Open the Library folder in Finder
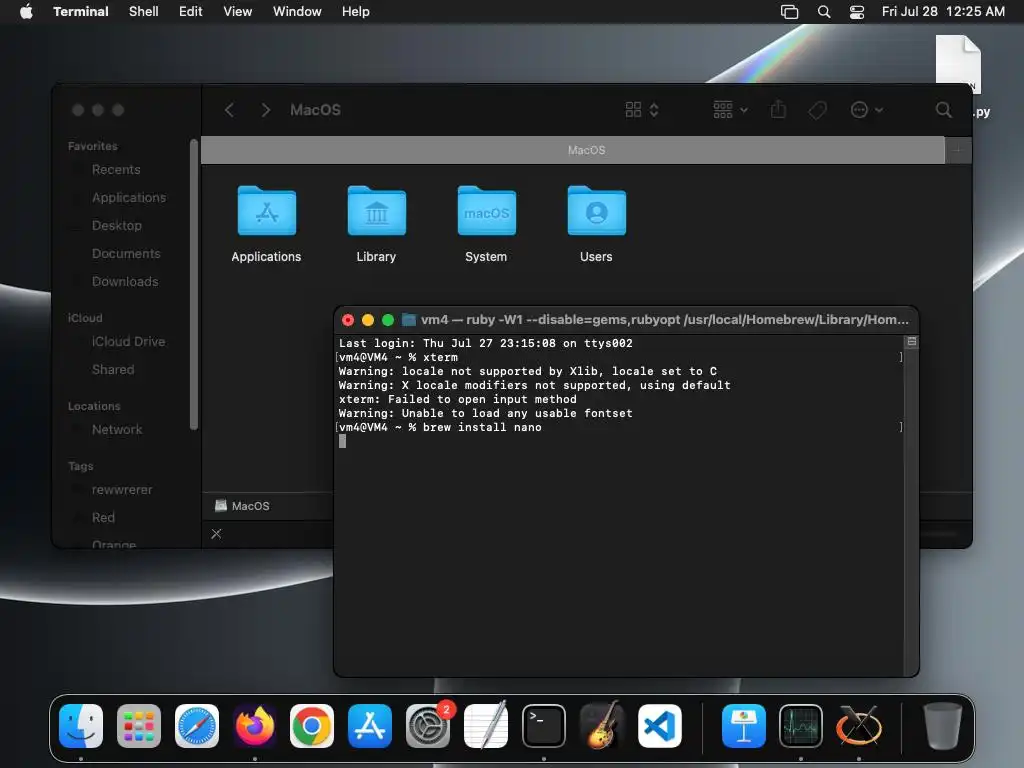This screenshot has height=768, width=1024. [x=376, y=225]
